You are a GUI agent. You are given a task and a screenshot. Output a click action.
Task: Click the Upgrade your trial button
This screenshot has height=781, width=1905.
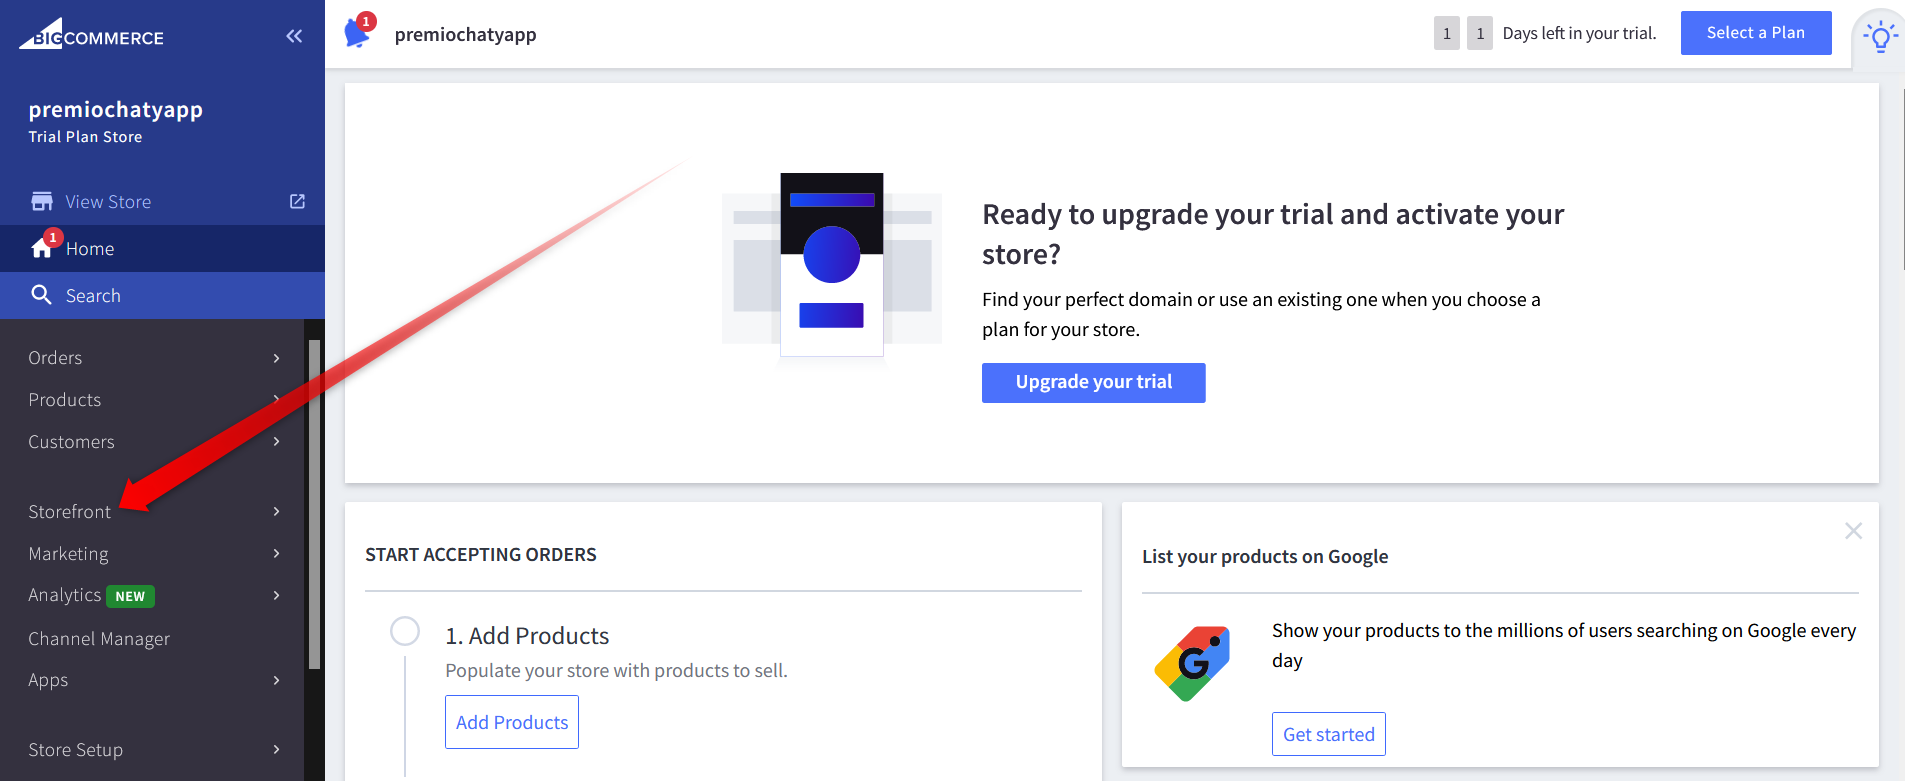click(x=1094, y=383)
